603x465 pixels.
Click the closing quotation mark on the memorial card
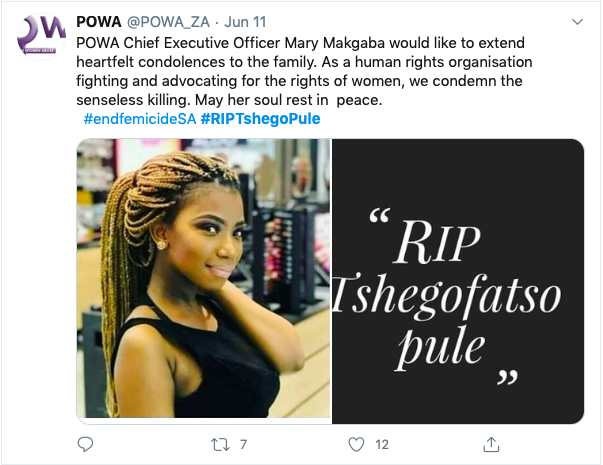(x=507, y=377)
